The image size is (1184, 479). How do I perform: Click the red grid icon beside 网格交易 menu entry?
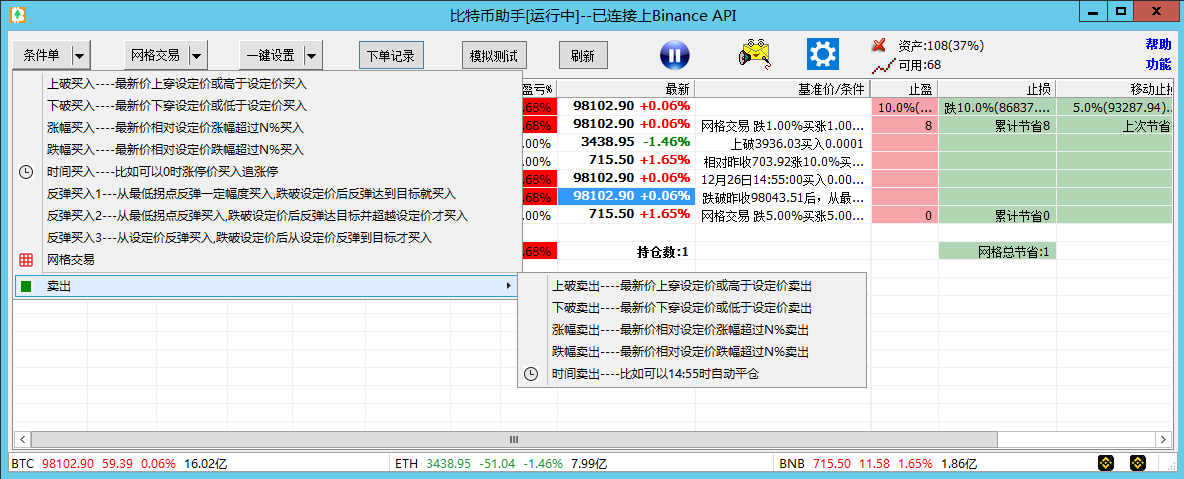27,260
